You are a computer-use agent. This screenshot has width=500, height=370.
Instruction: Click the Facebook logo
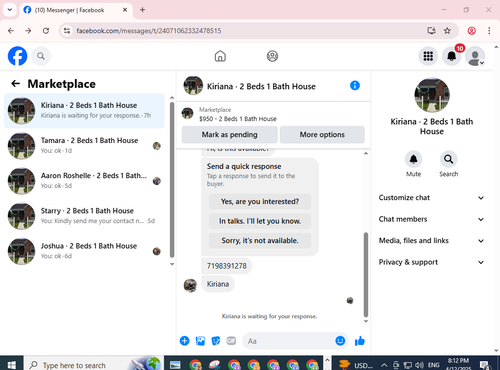[17, 56]
